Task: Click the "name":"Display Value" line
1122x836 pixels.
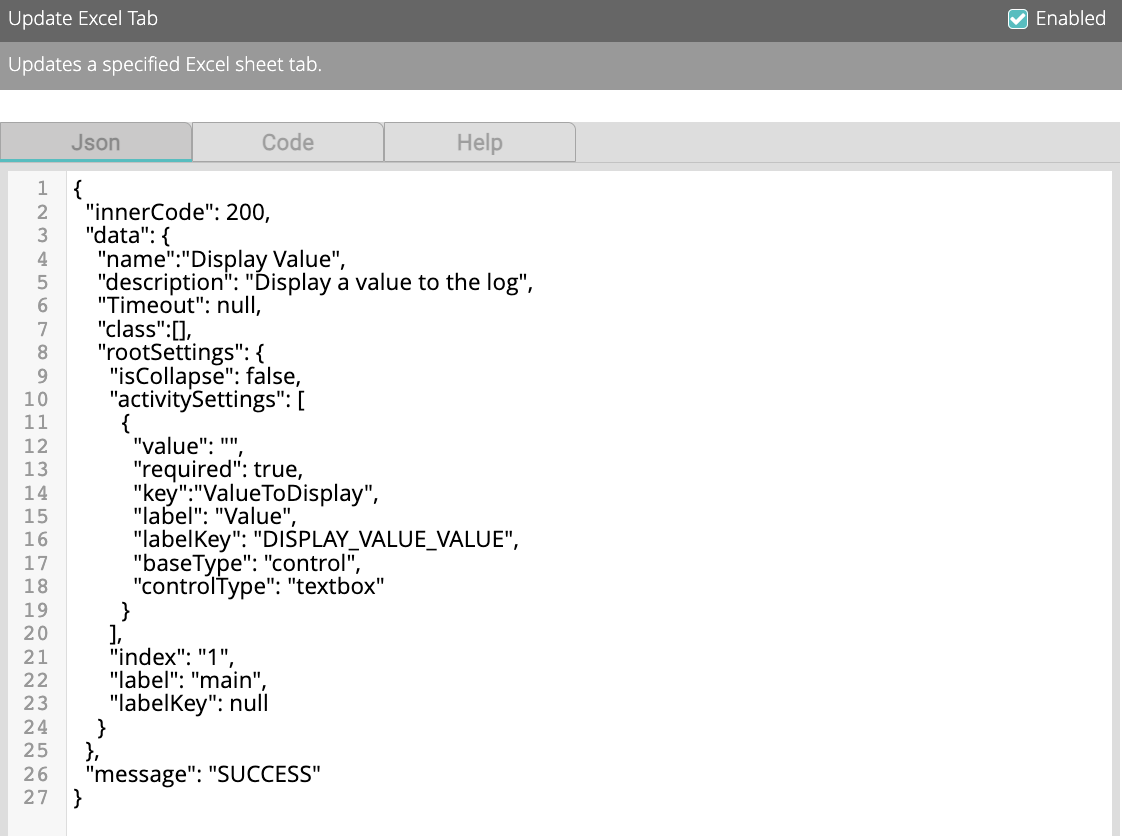Action: (221, 258)
